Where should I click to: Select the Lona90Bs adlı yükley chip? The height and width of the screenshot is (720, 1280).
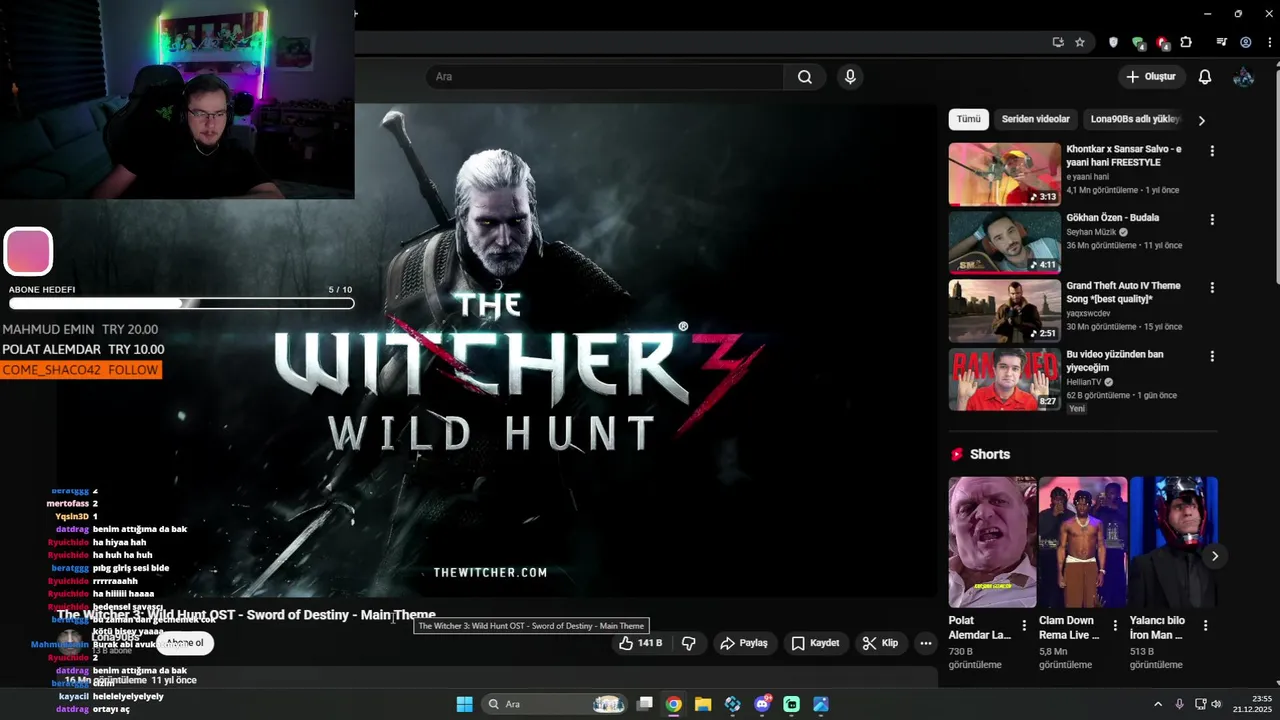[x=1136, y=119]
